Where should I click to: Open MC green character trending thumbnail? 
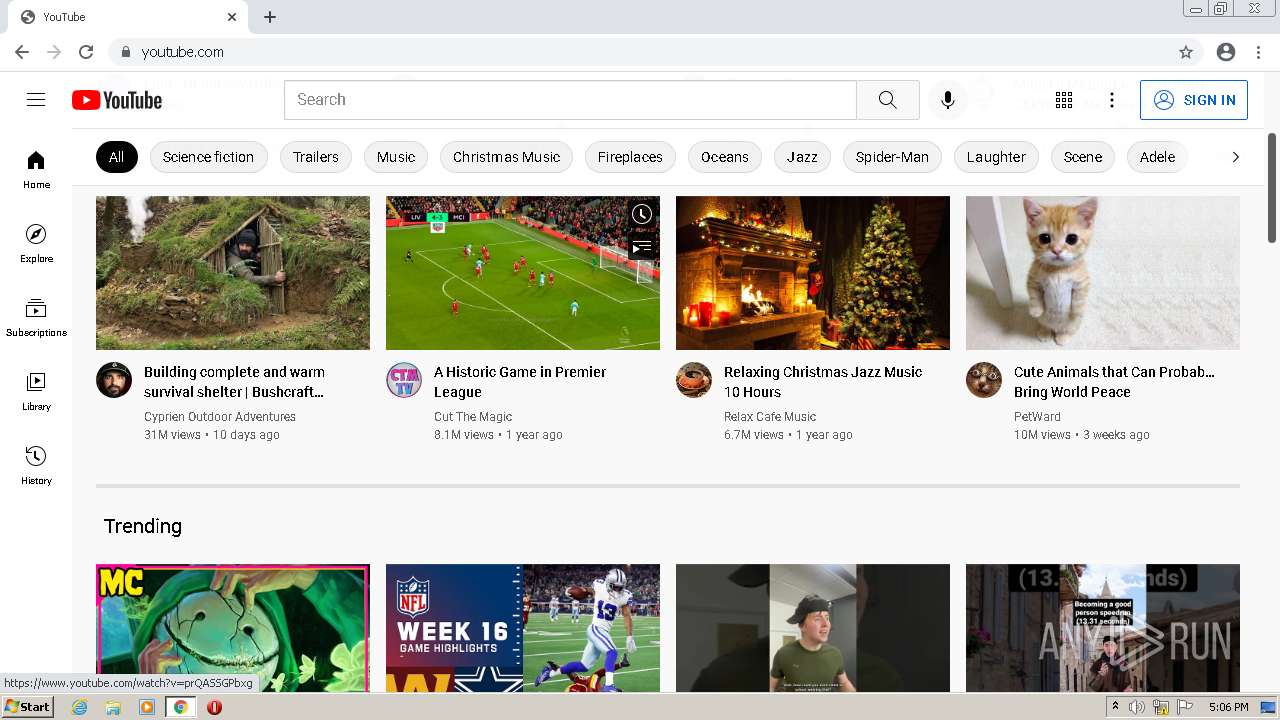pos(233,628)
